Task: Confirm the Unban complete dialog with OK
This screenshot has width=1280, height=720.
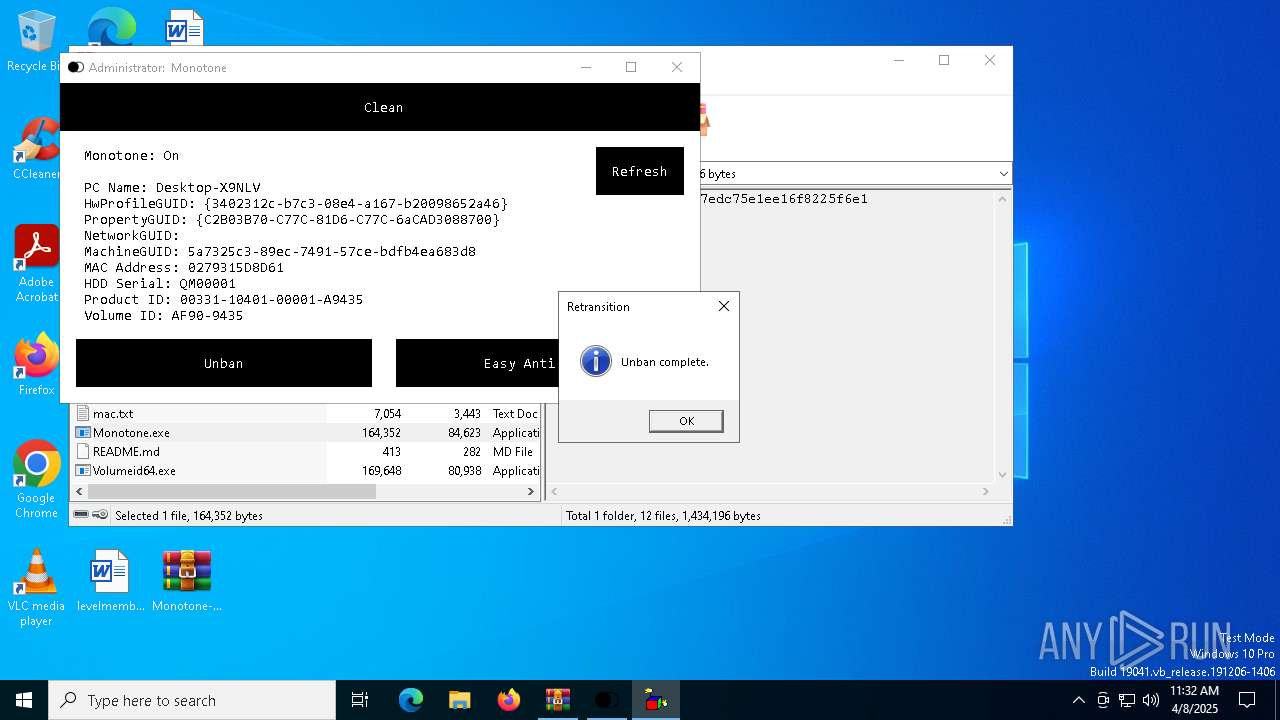Action: click(x=686, y=421)
